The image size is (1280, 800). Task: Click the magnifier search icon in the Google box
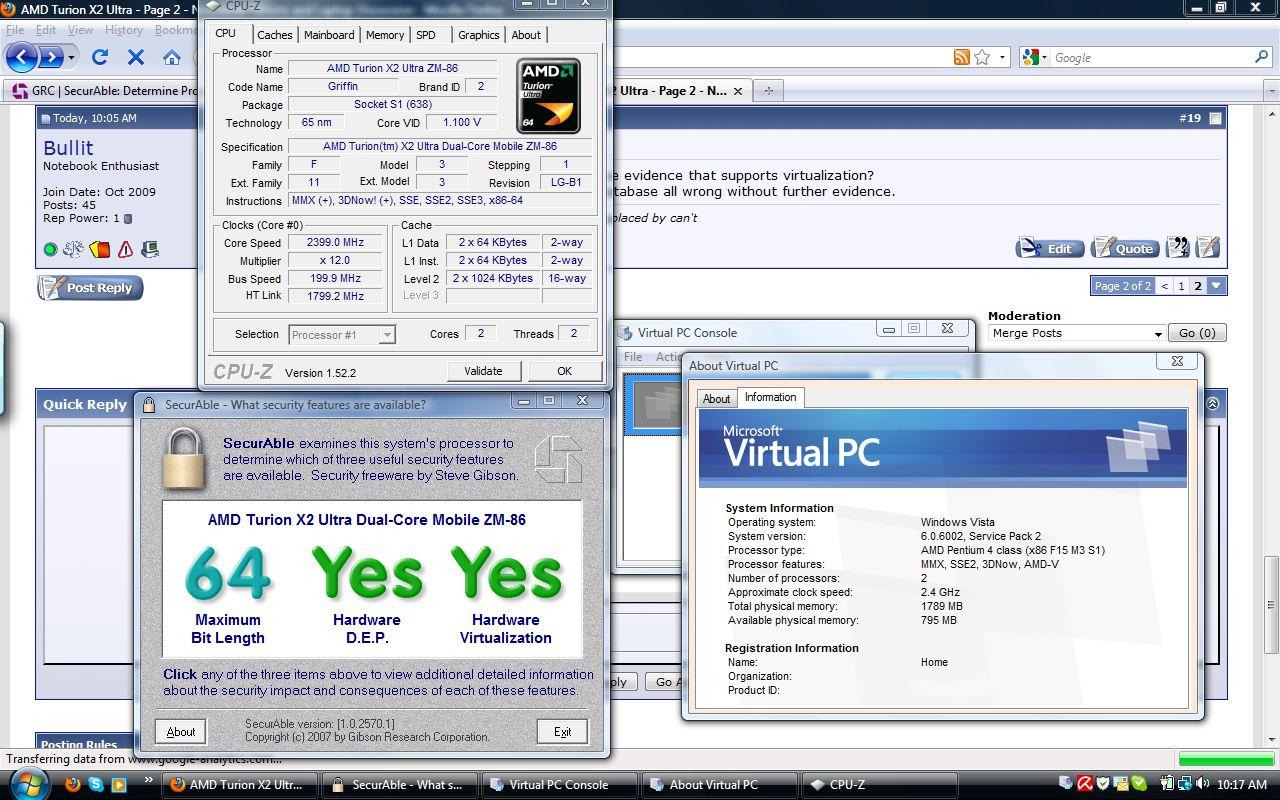tap(1261, 57)
